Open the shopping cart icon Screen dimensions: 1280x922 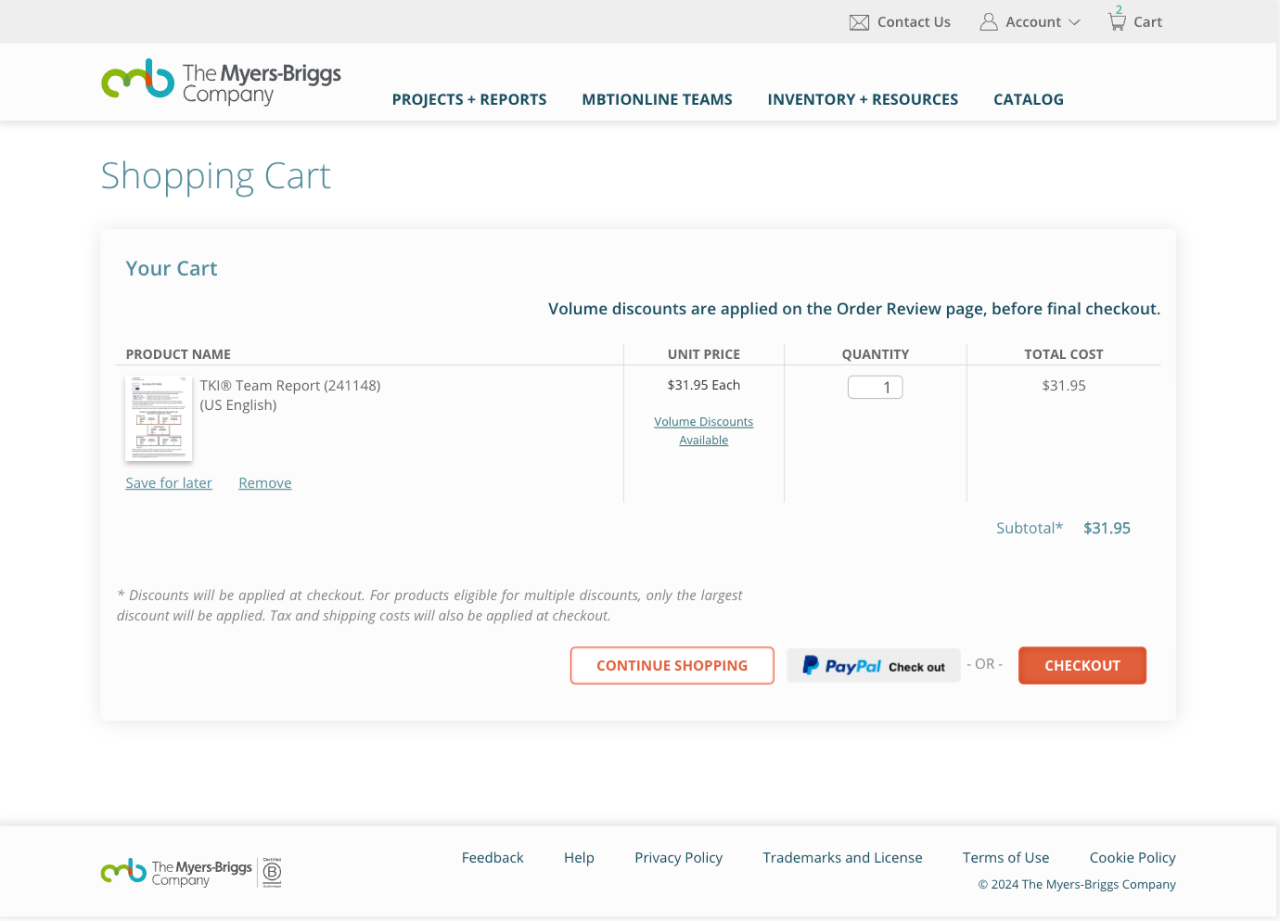[x=1117, y=21]
